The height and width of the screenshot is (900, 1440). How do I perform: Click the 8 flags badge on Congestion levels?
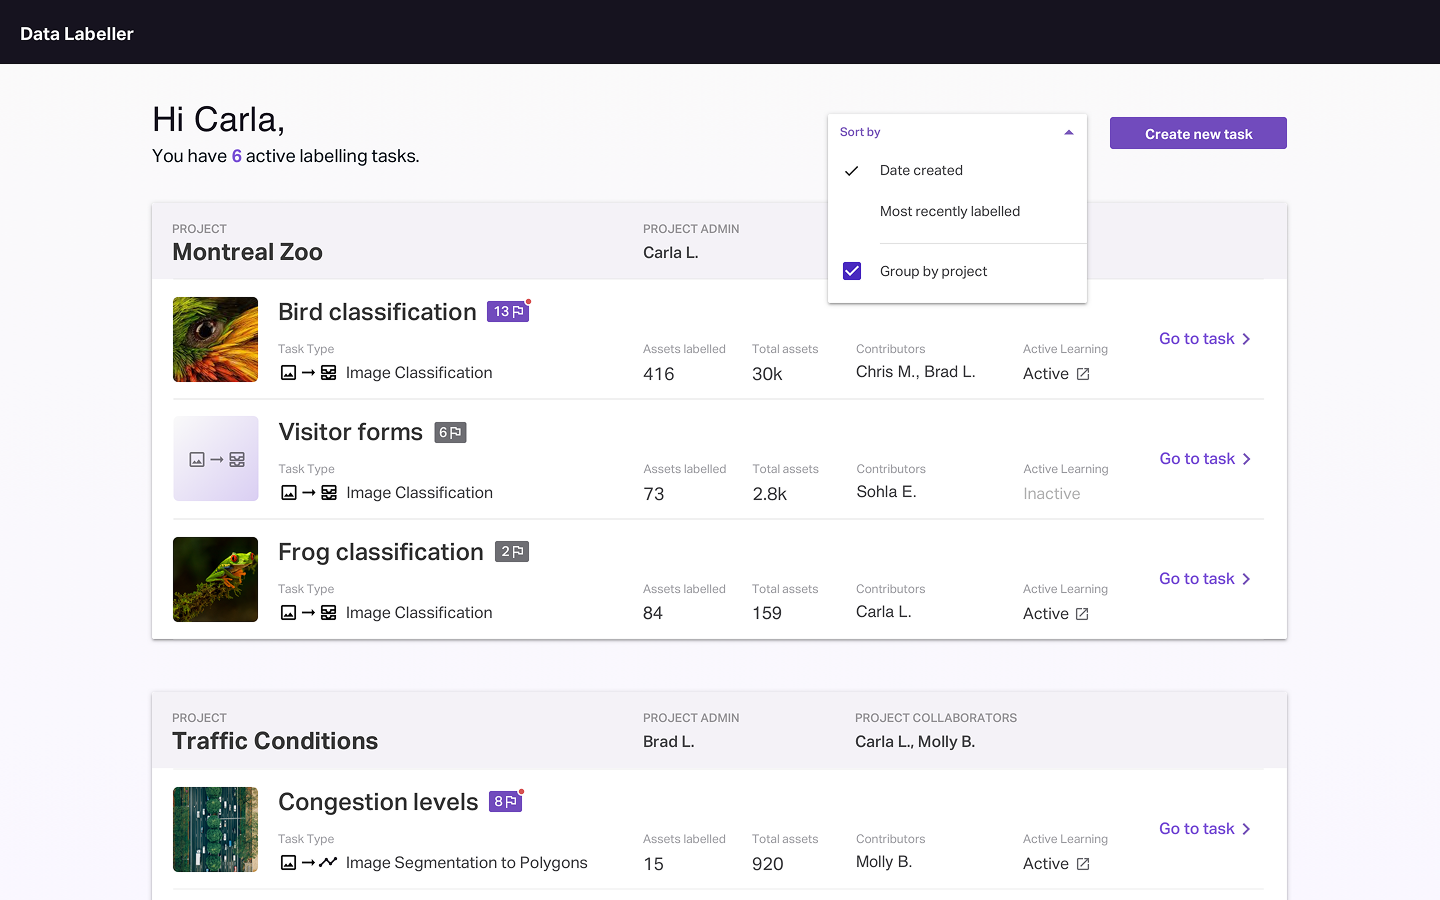point(505,802)
